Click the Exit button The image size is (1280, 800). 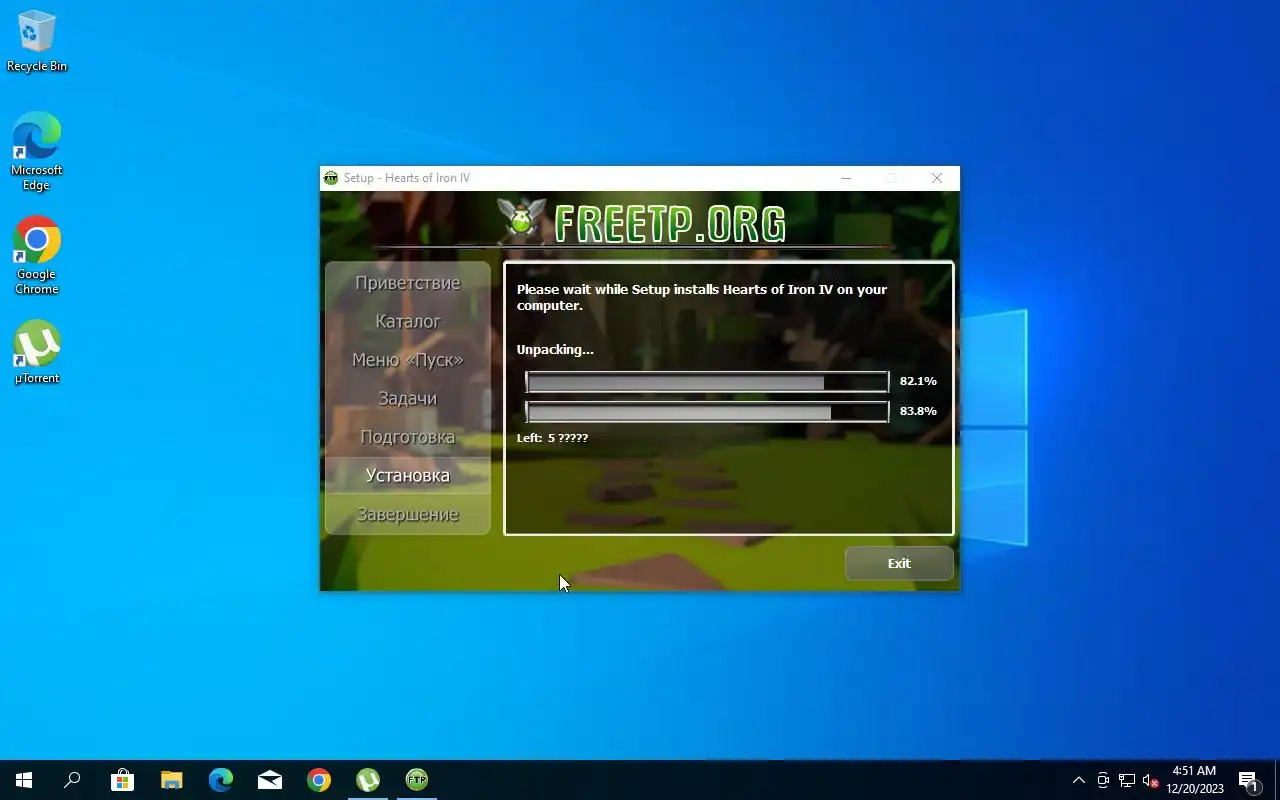click(x=899, y=563)
